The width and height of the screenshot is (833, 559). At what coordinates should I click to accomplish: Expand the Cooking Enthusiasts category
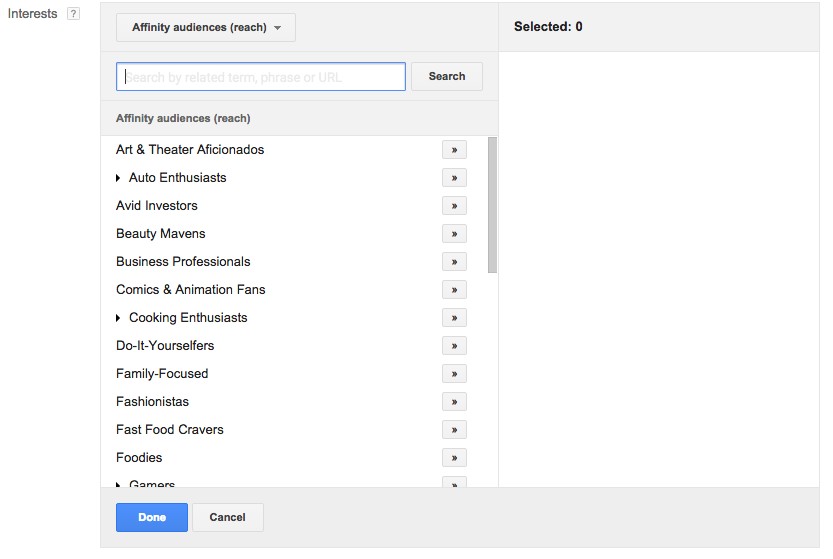pos(118,318)
